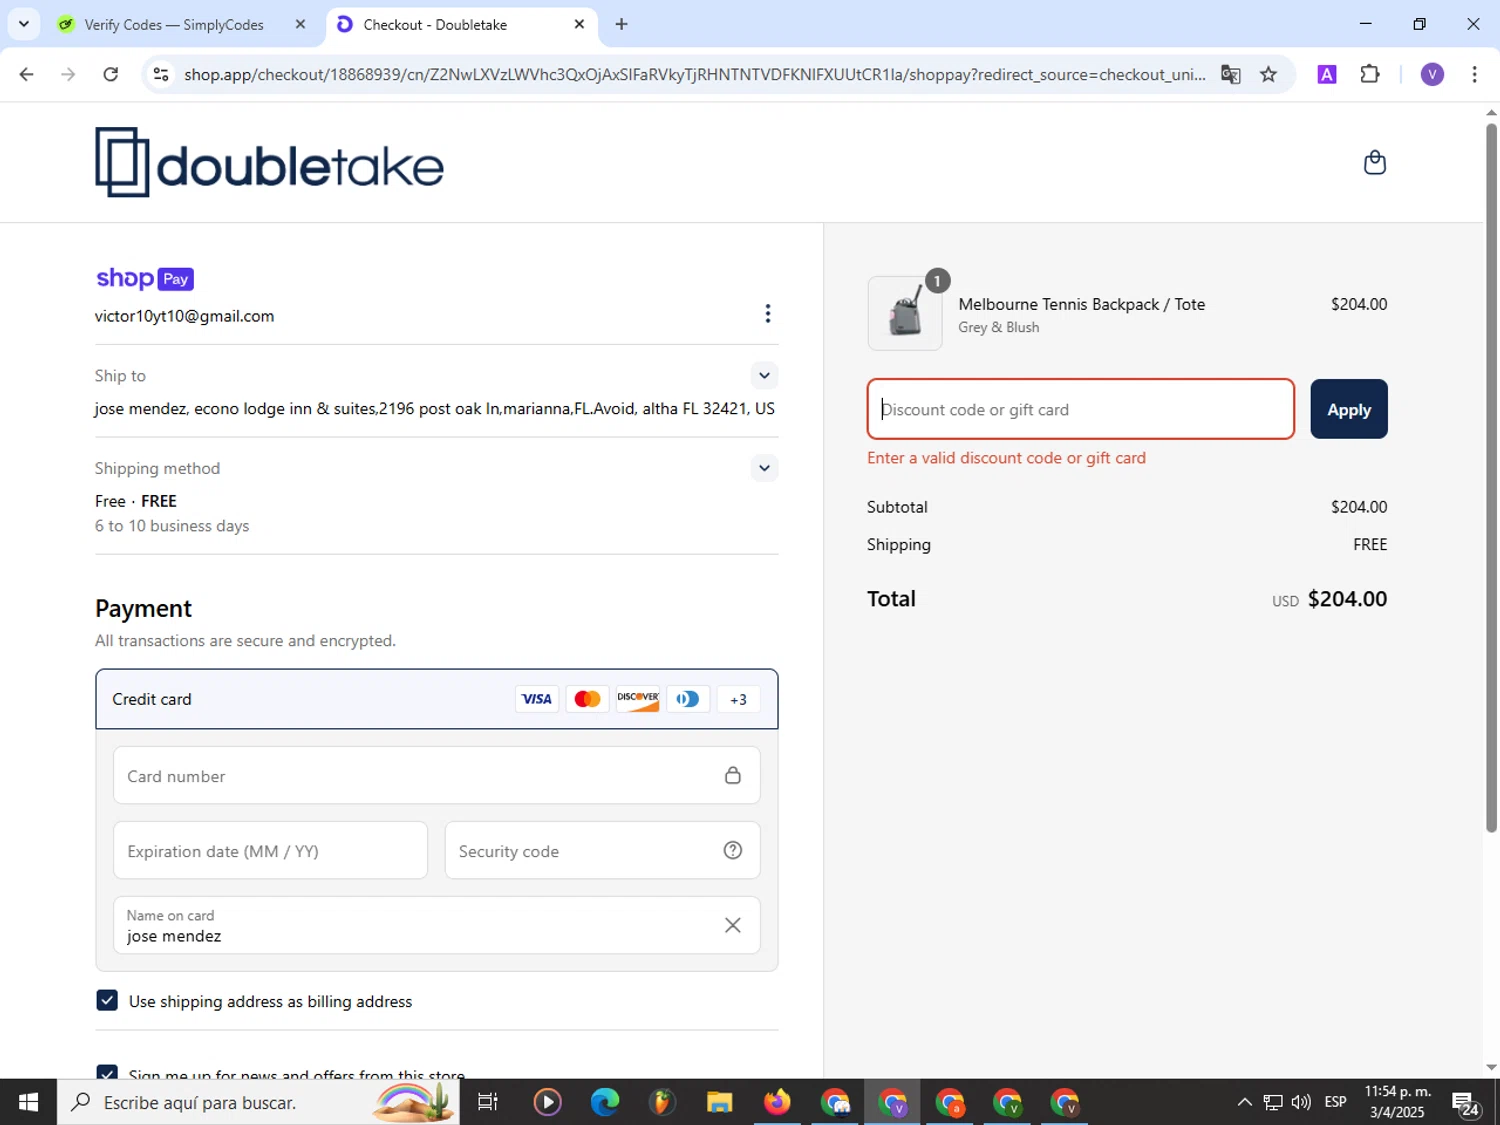The image size is (1500, 1125).
Task: Close the Verify Codes SimplyCodes tab
Action: click(x=300, y=24)
